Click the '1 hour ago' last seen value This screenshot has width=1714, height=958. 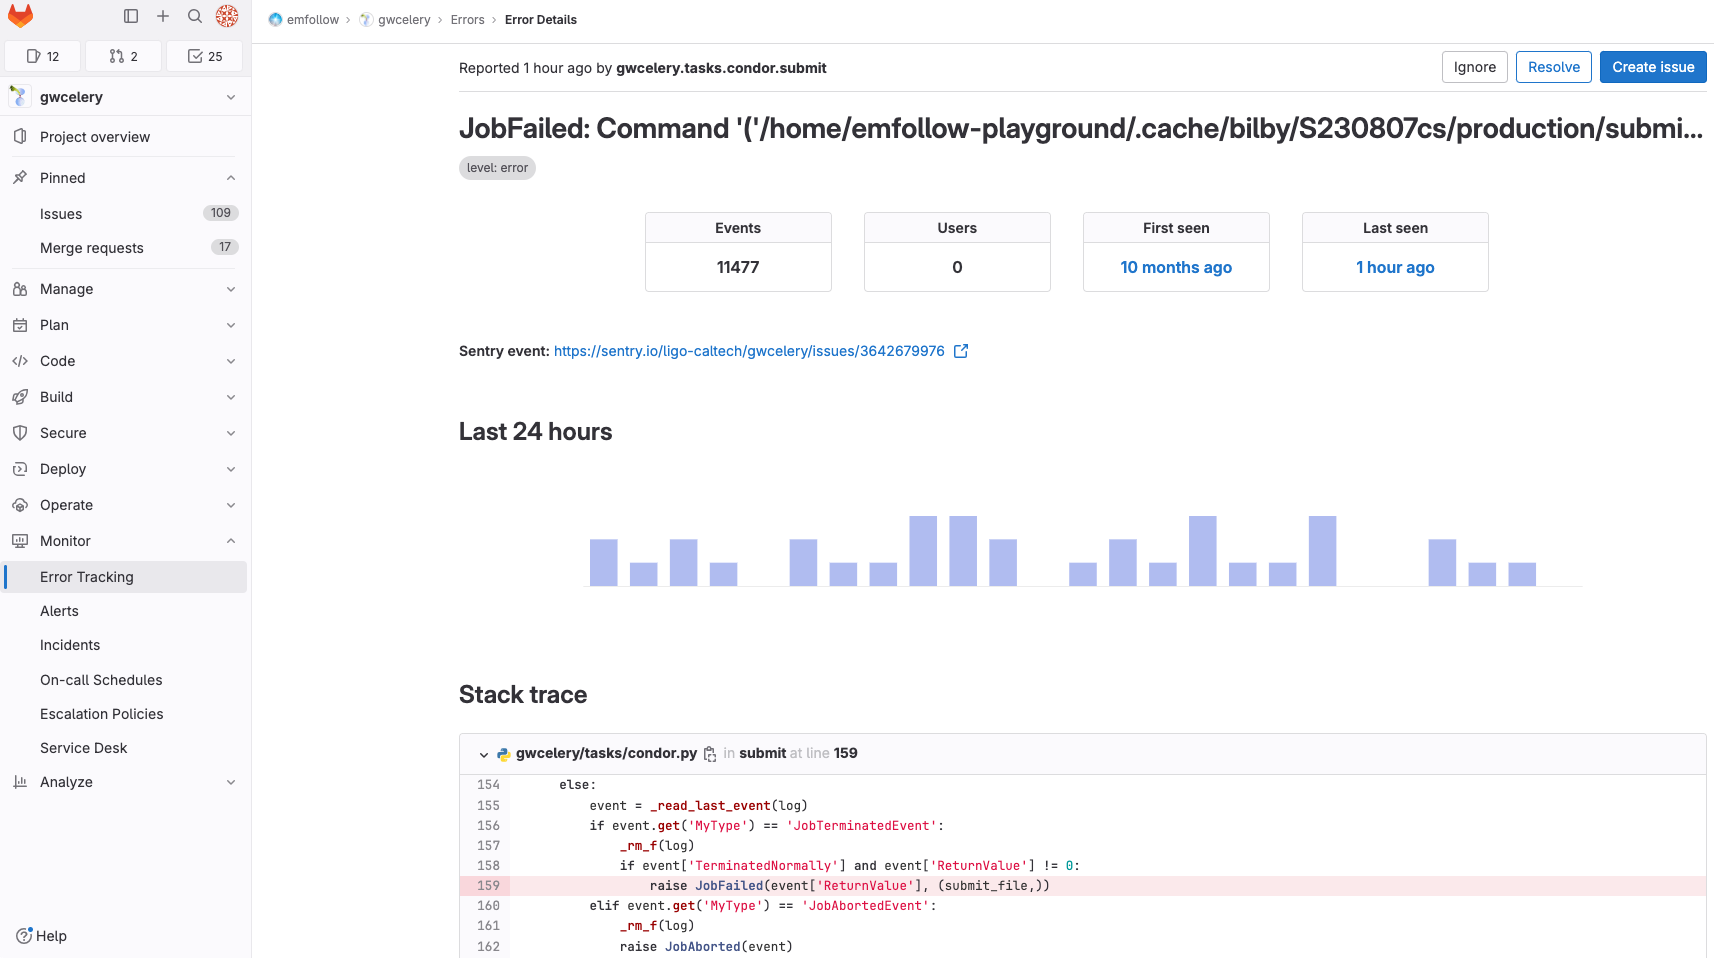1395,267
